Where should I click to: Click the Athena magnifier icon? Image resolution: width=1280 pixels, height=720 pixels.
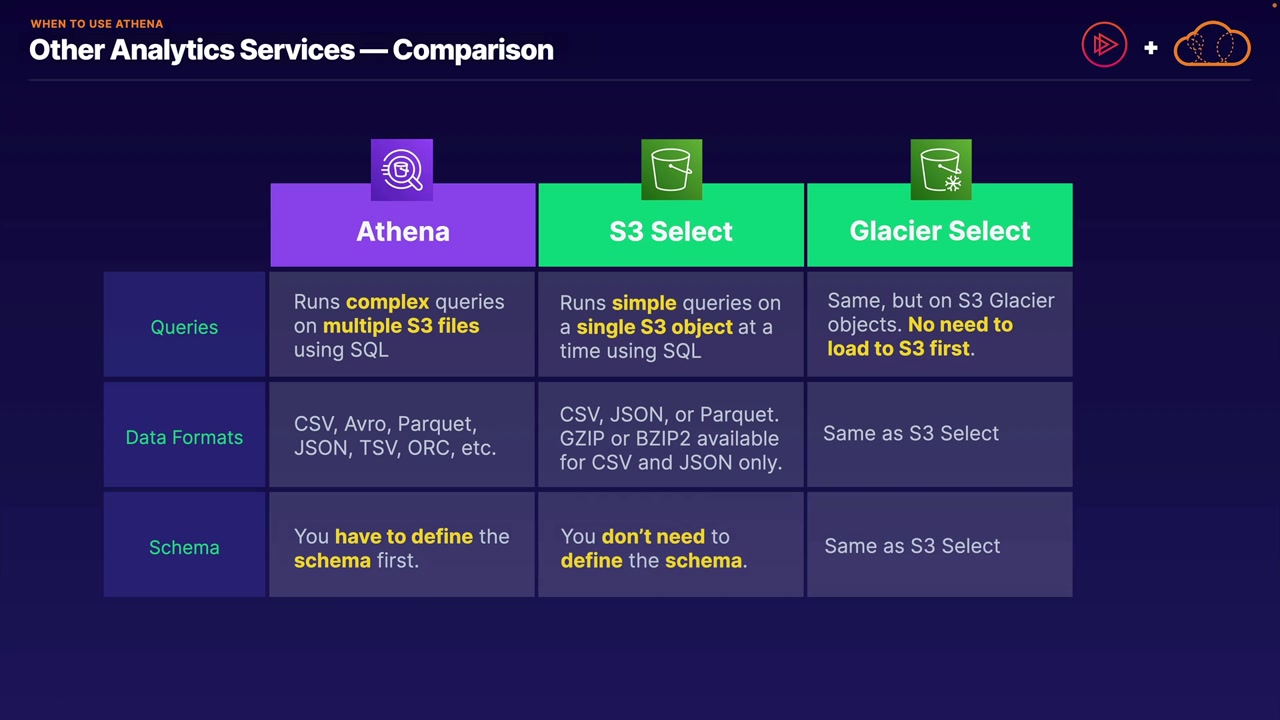[x=402, y=170]
